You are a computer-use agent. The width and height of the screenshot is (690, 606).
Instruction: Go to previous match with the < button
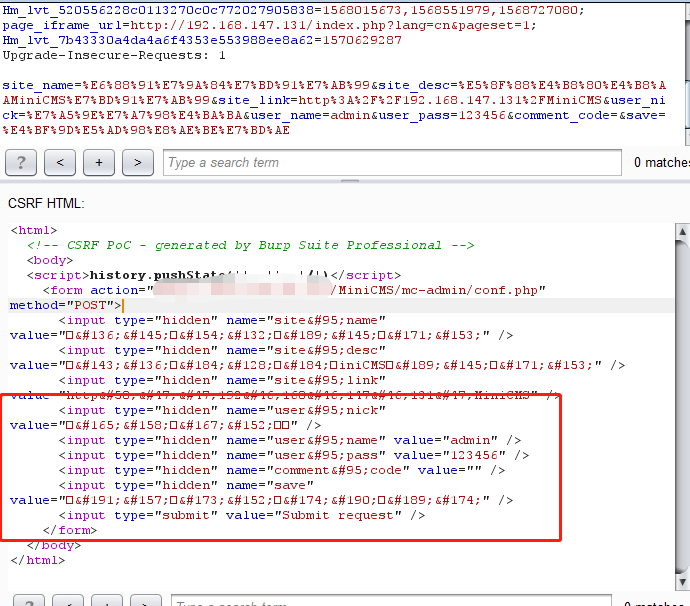(60, 162)
